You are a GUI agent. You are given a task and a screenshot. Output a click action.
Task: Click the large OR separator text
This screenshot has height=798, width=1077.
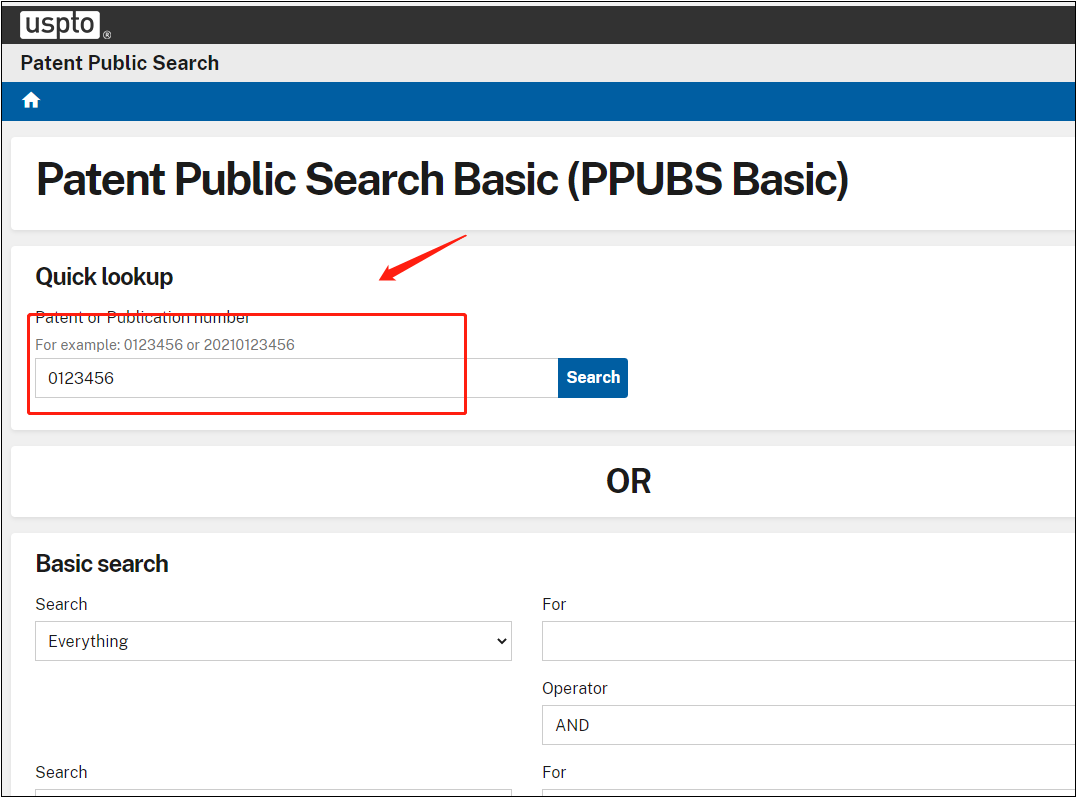point(628,482)
